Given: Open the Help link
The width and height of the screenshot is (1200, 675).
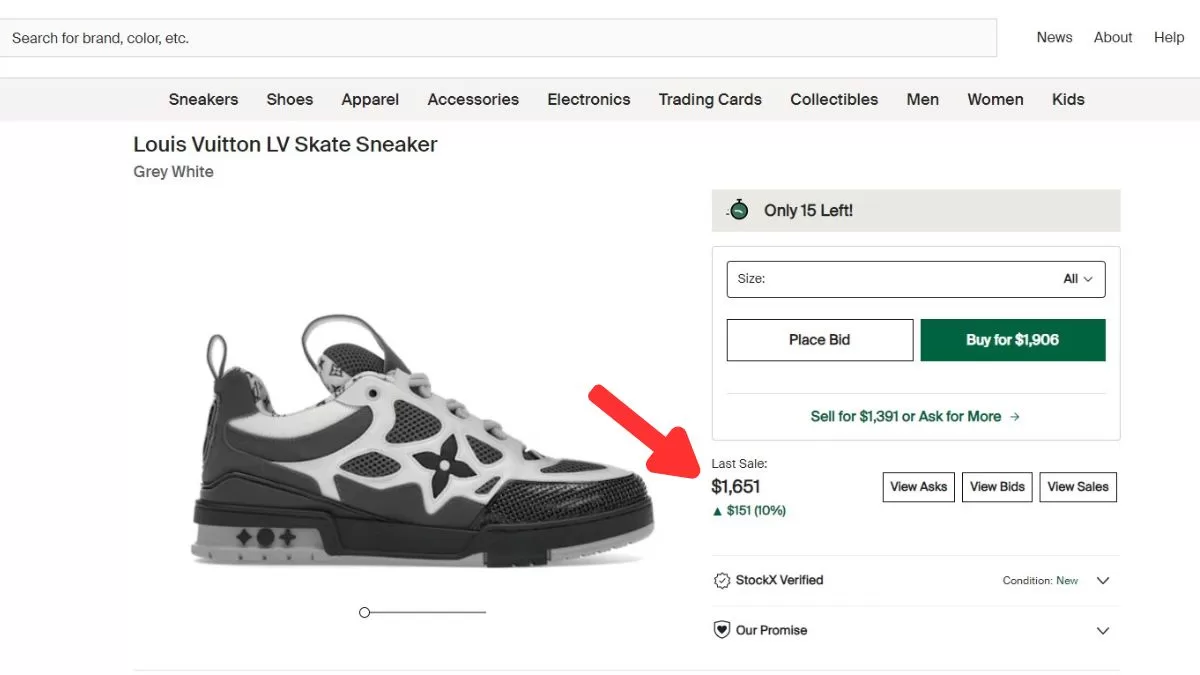Looking at the screenshot, I should (x=1169, y=37).
